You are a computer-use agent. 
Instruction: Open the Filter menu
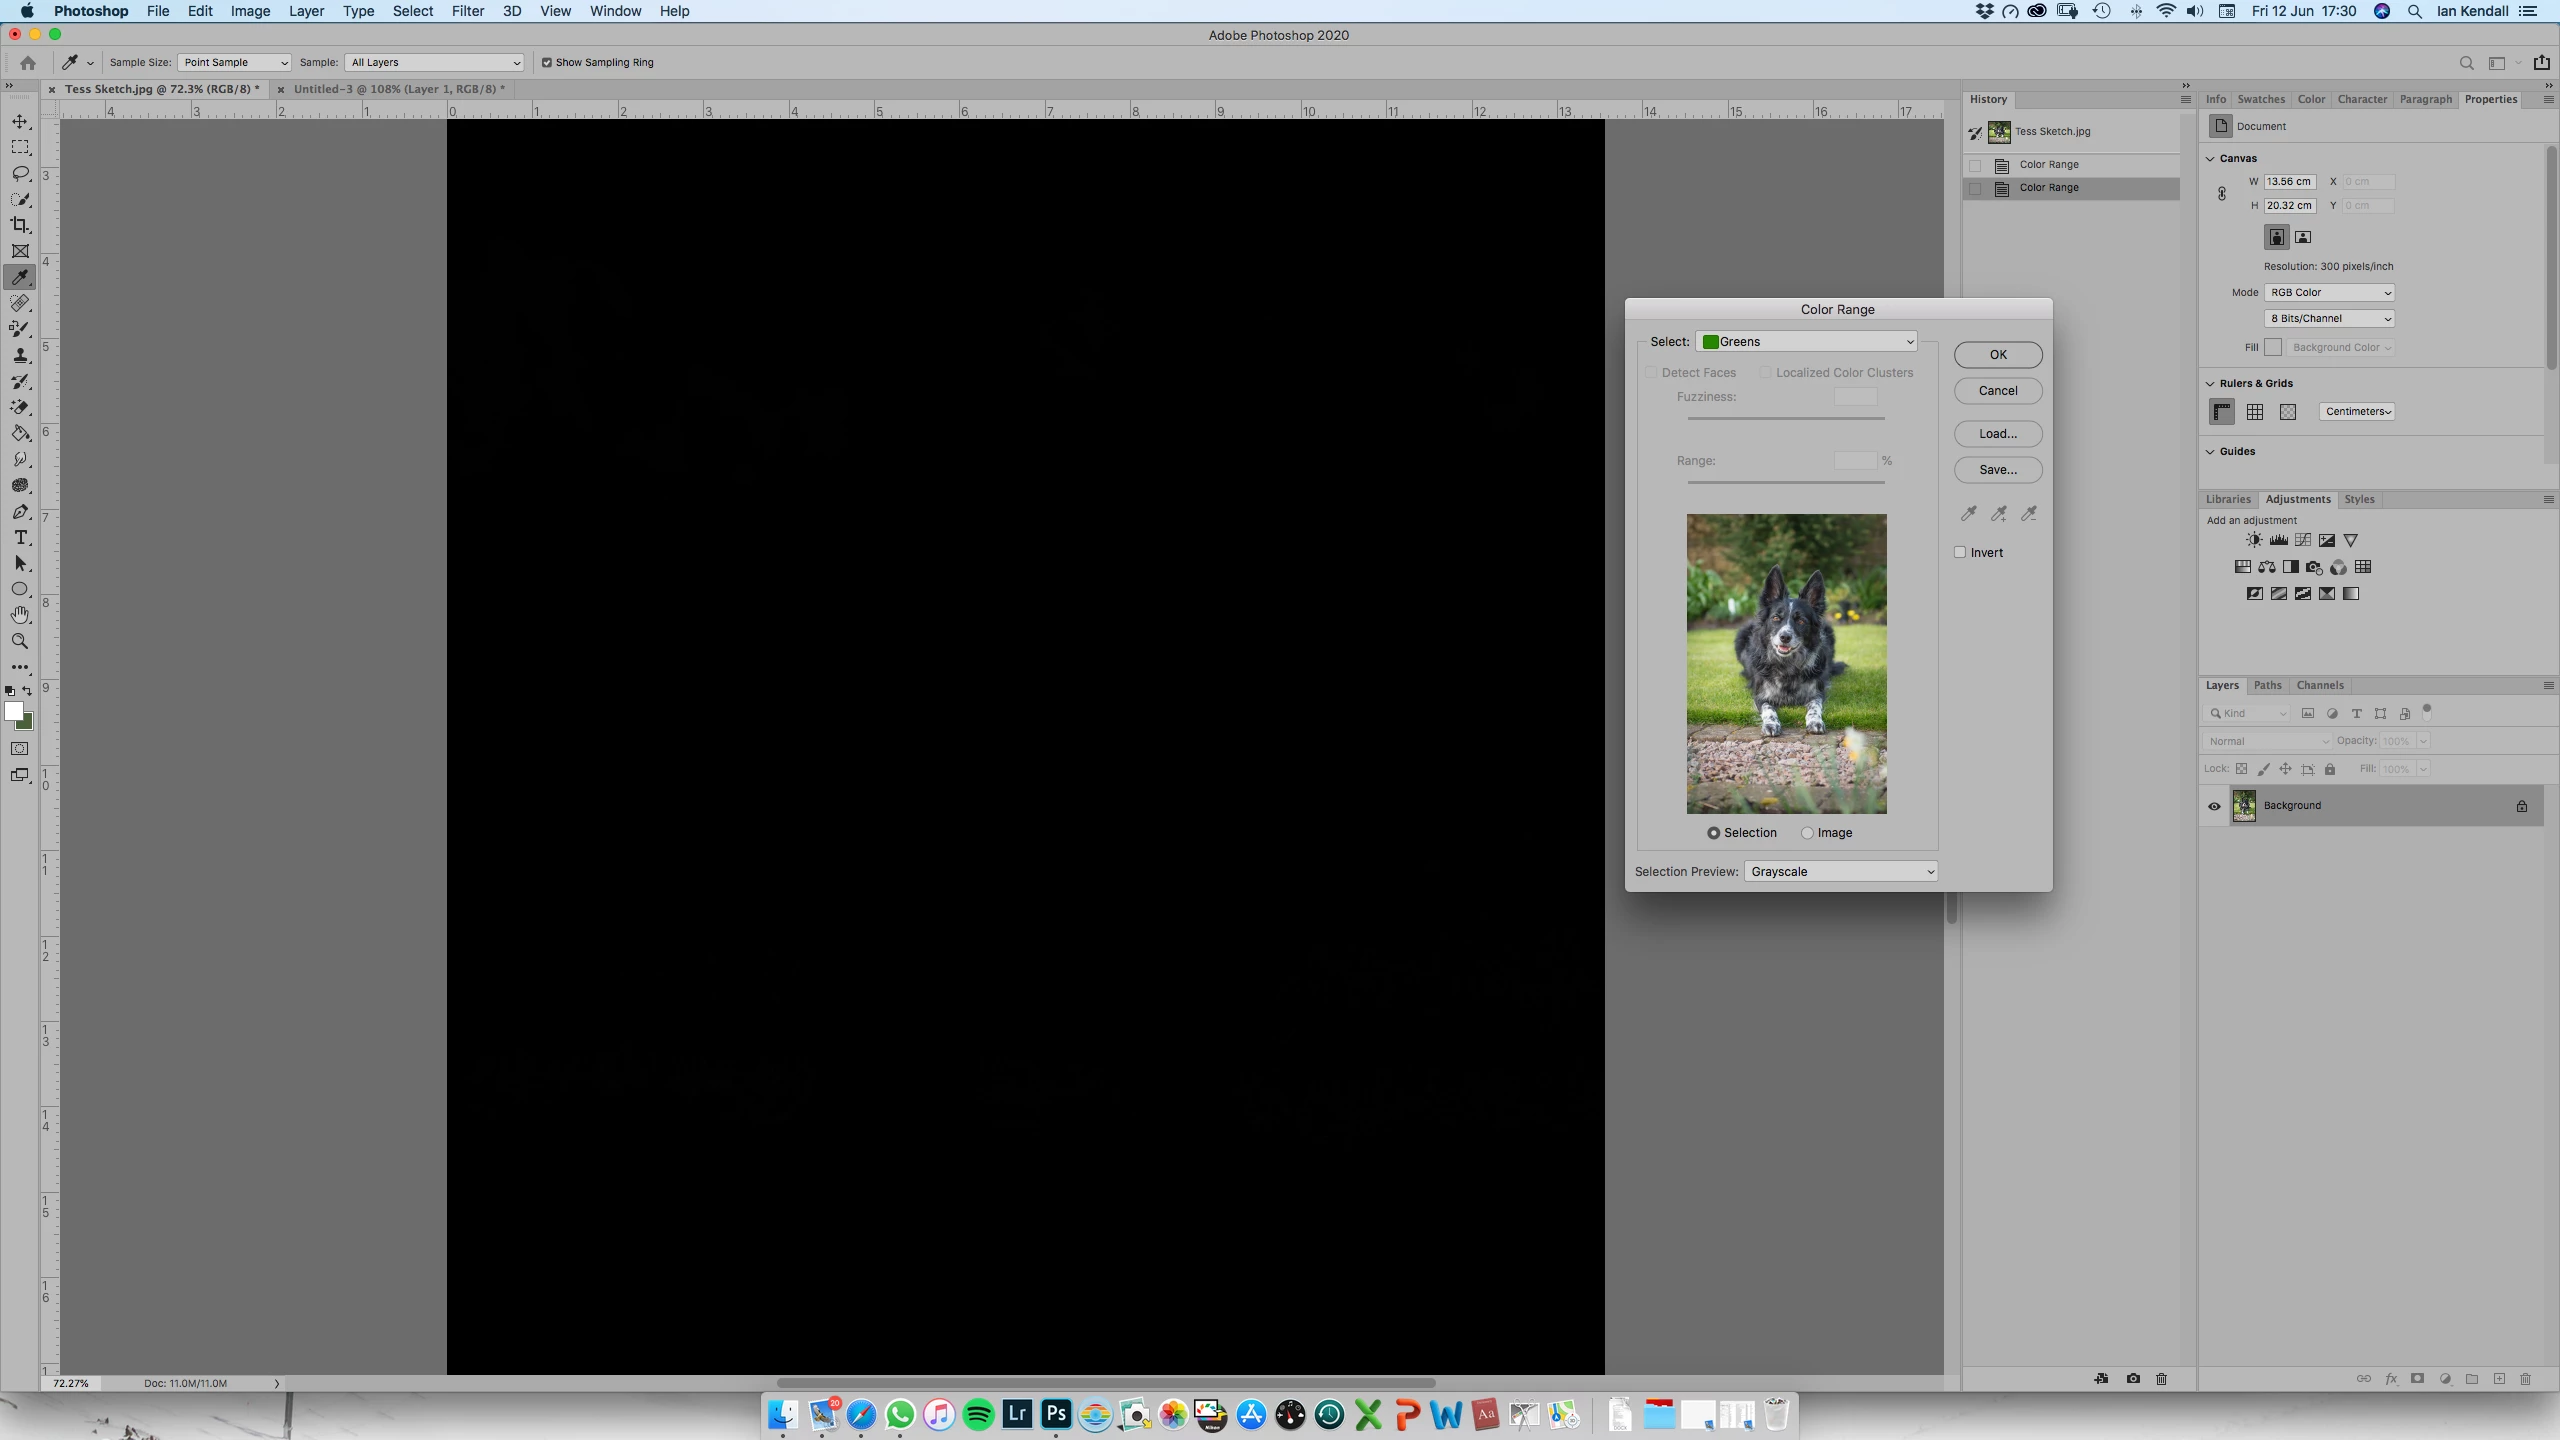pyautogui.click(x=467, y=11)
